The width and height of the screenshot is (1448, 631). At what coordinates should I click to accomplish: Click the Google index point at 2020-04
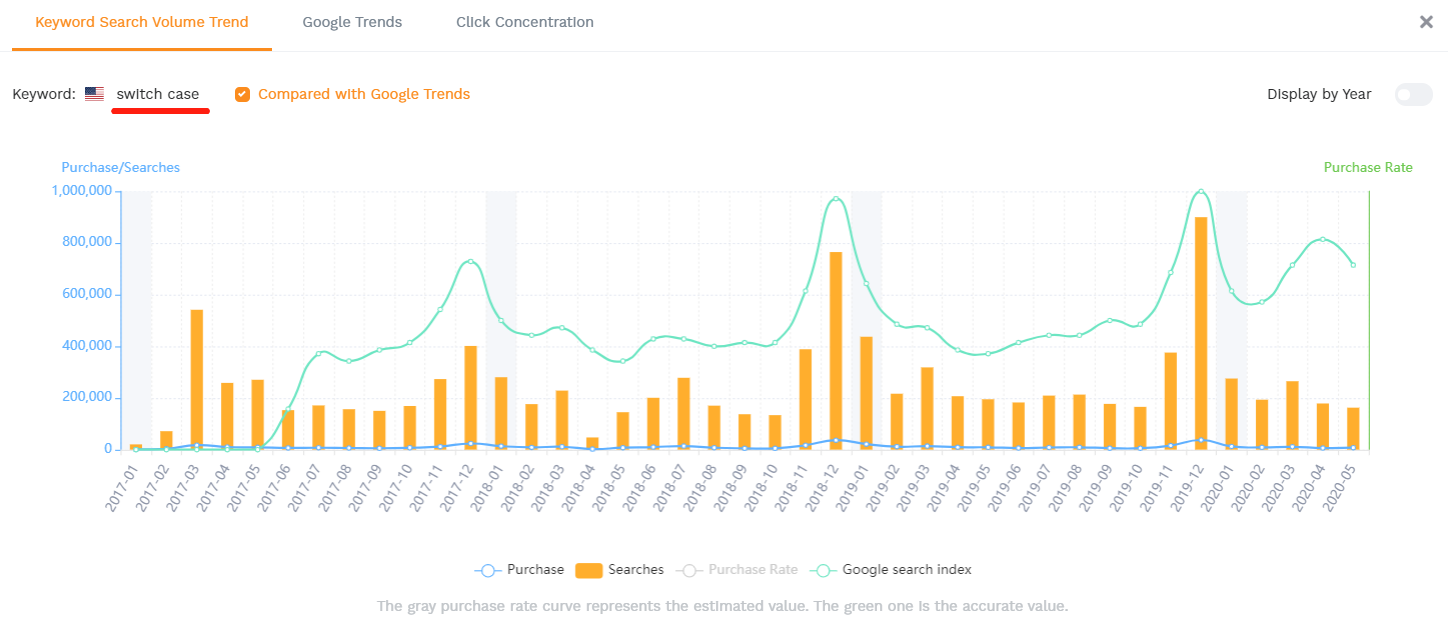[x=1322, y=239]
